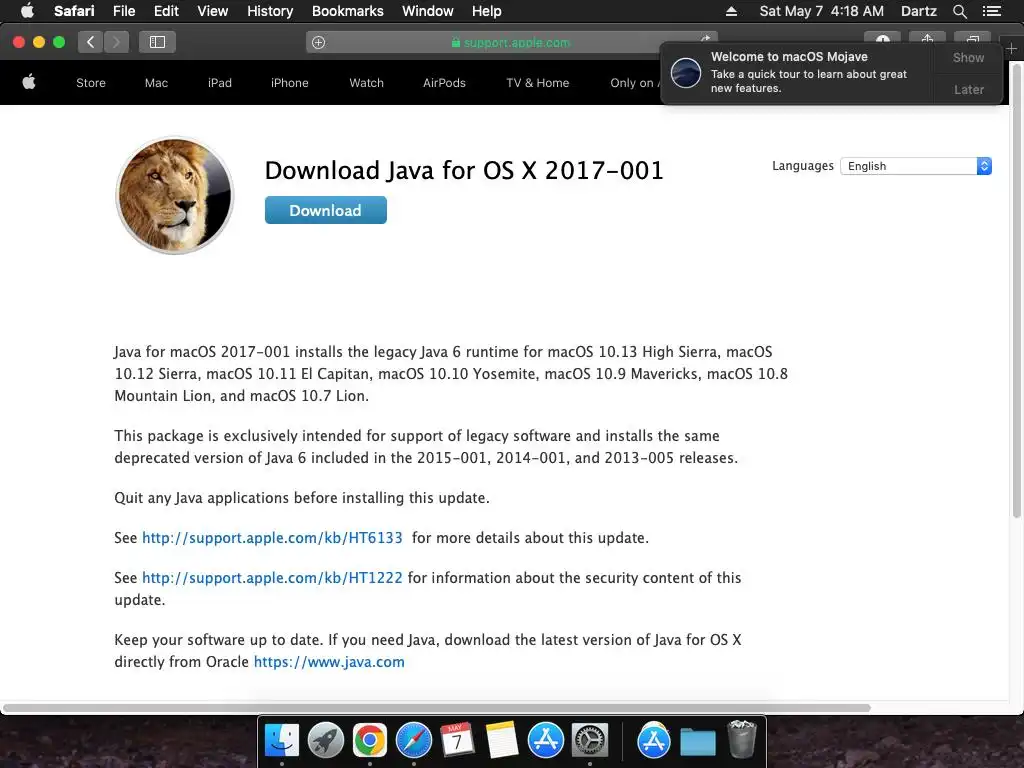Click the vertical scrollbar on right edge
This screenshot has height=768, width=1024.
point(1017,290)
